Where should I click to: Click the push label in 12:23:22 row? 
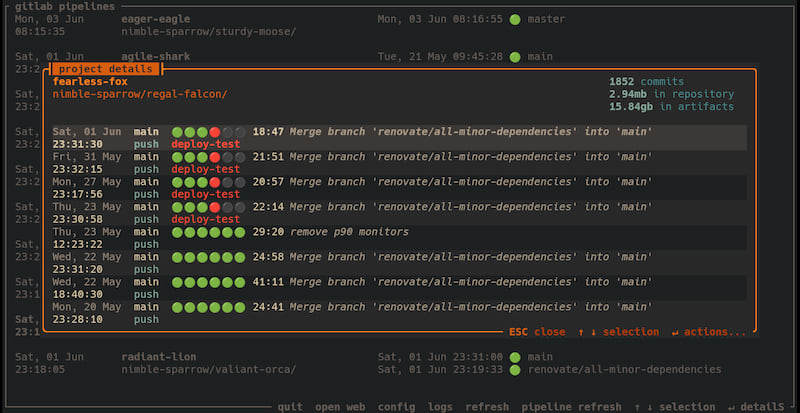tap(146, 245)
